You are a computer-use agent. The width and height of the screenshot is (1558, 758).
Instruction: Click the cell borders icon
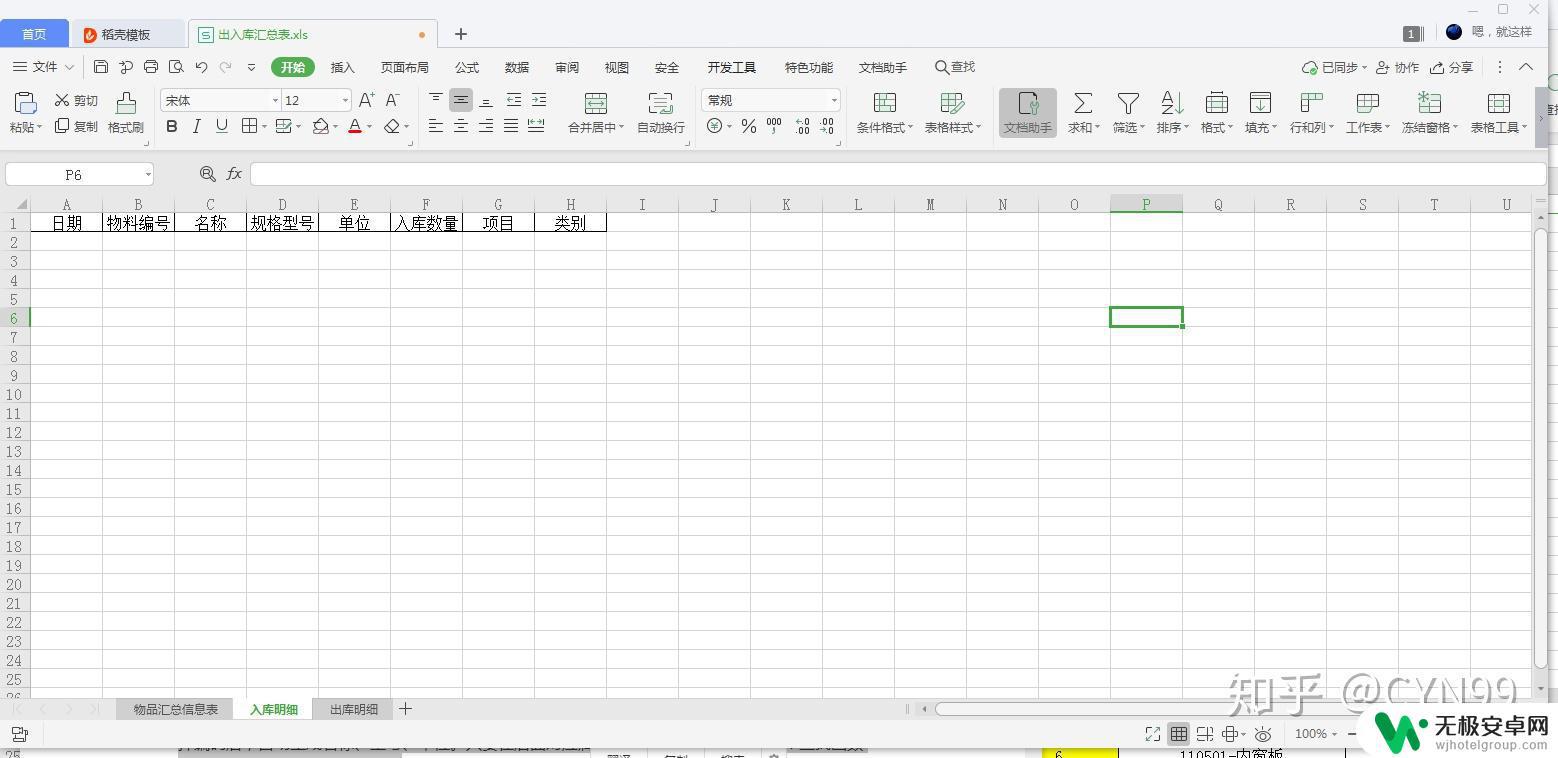pyautogui.click(x=250, y=126)
